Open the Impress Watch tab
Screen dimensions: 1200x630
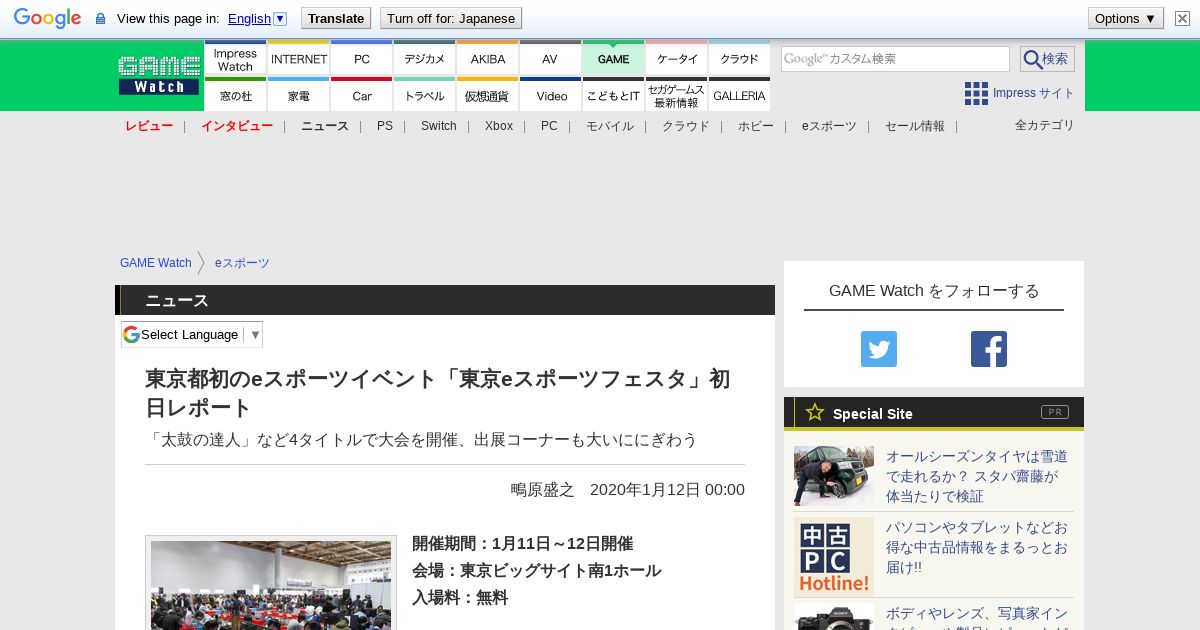(x=235, y=59)
